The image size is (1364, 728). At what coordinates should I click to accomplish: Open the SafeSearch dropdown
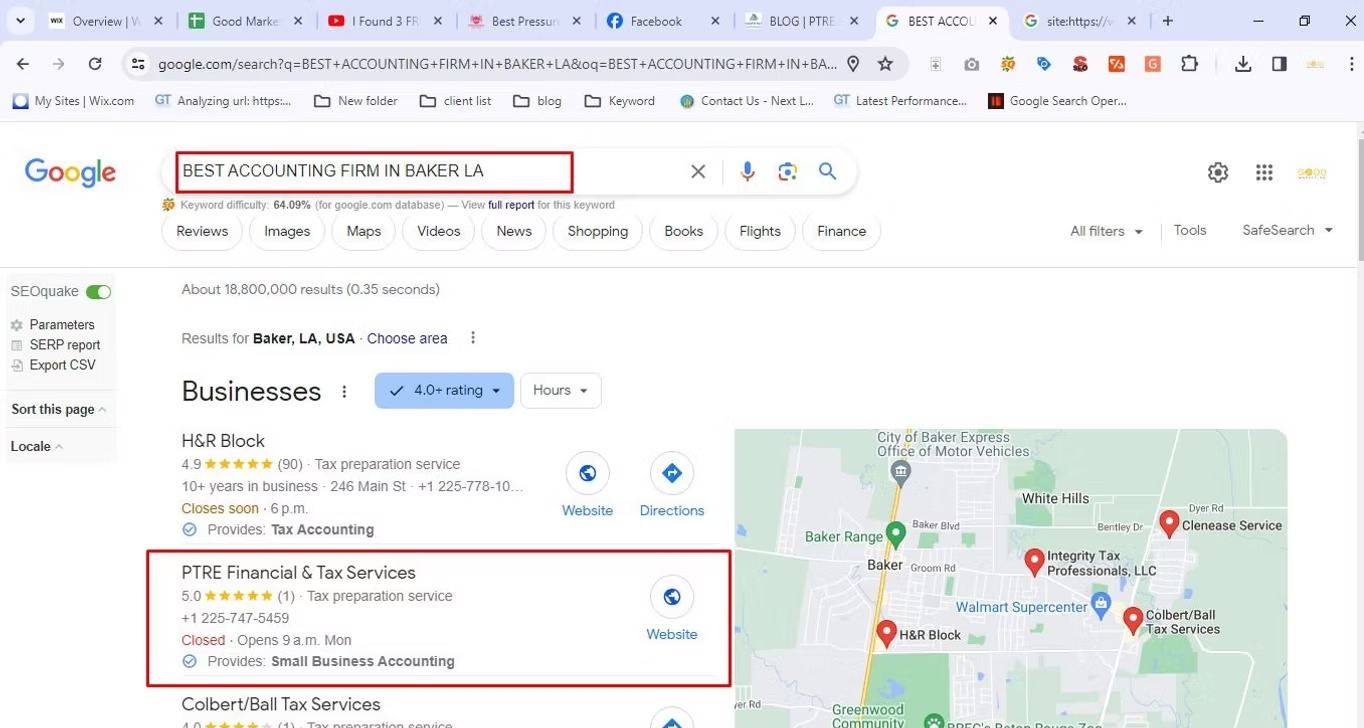(1287, 230)
